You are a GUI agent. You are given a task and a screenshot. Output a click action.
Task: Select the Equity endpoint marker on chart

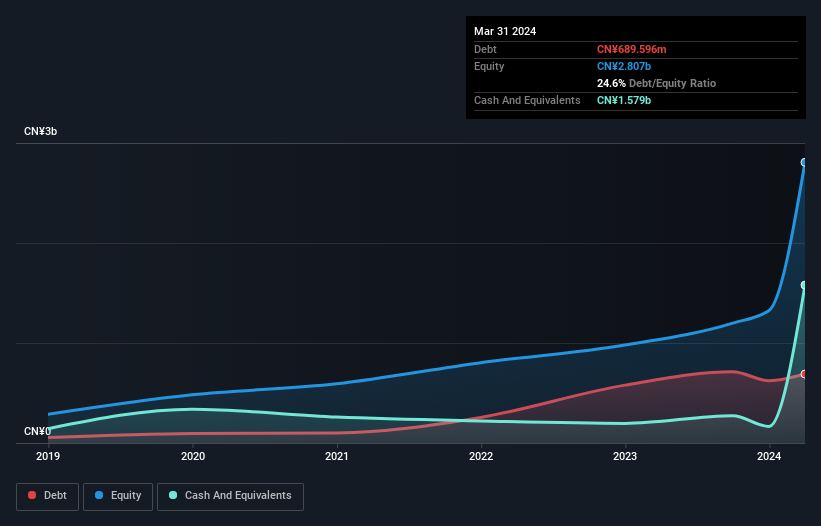pyautogui.click(x=804, y=163)
